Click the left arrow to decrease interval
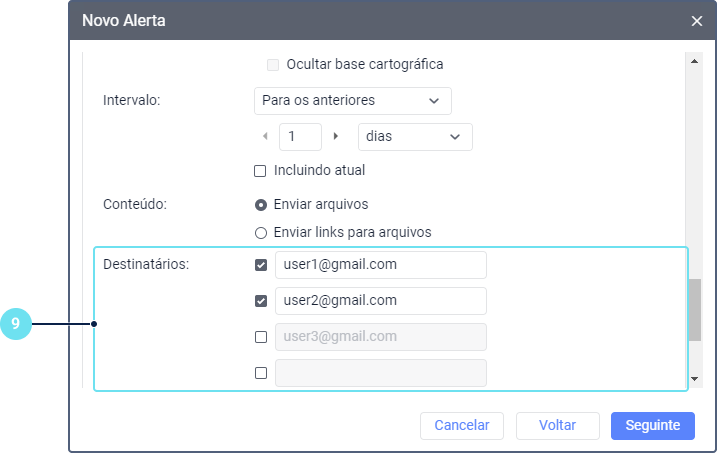This screenshot has width=717, height=453. 265,136
